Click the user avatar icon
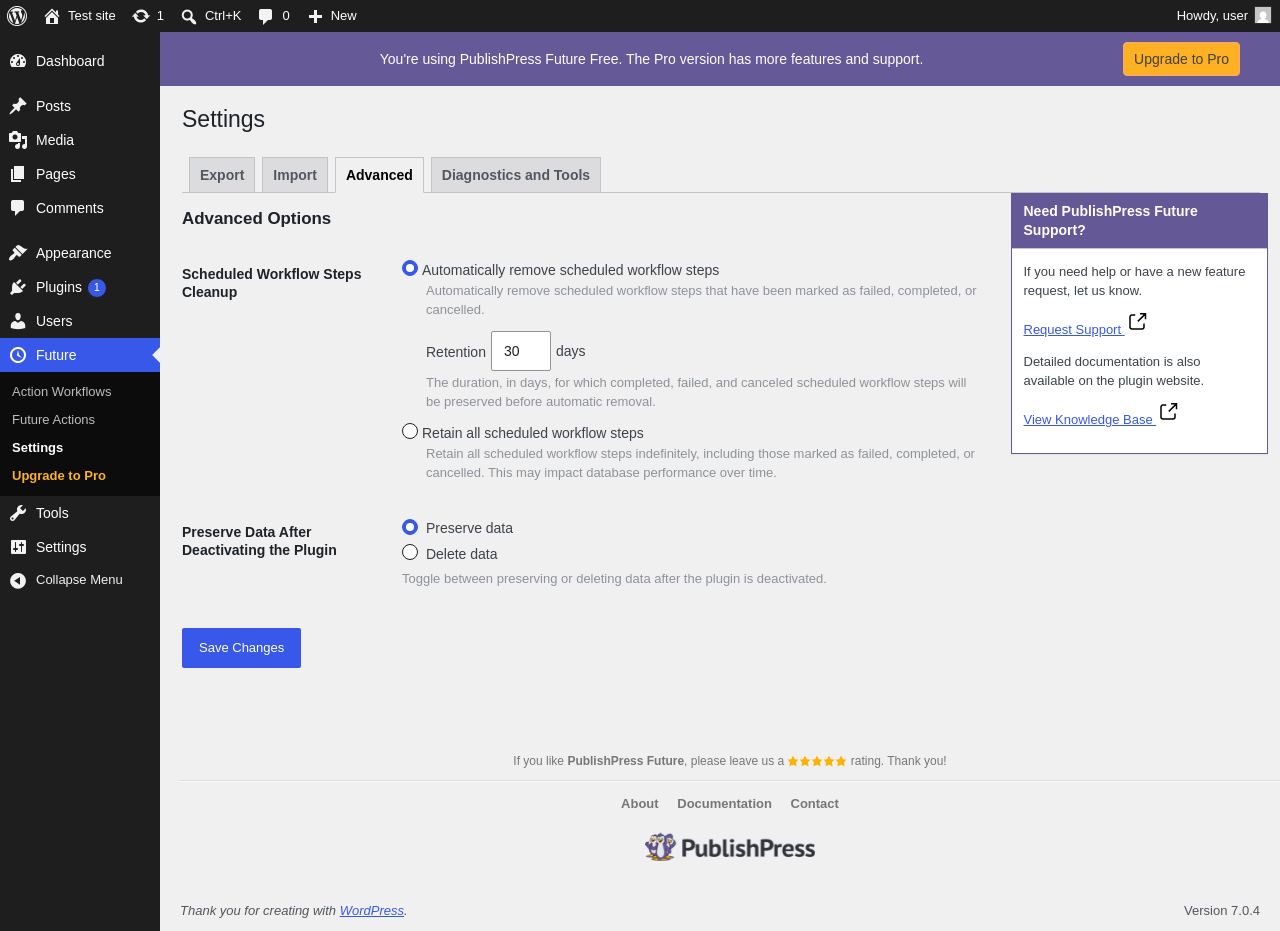This screenshot has width=1280, height=931. coord(1263,15)
